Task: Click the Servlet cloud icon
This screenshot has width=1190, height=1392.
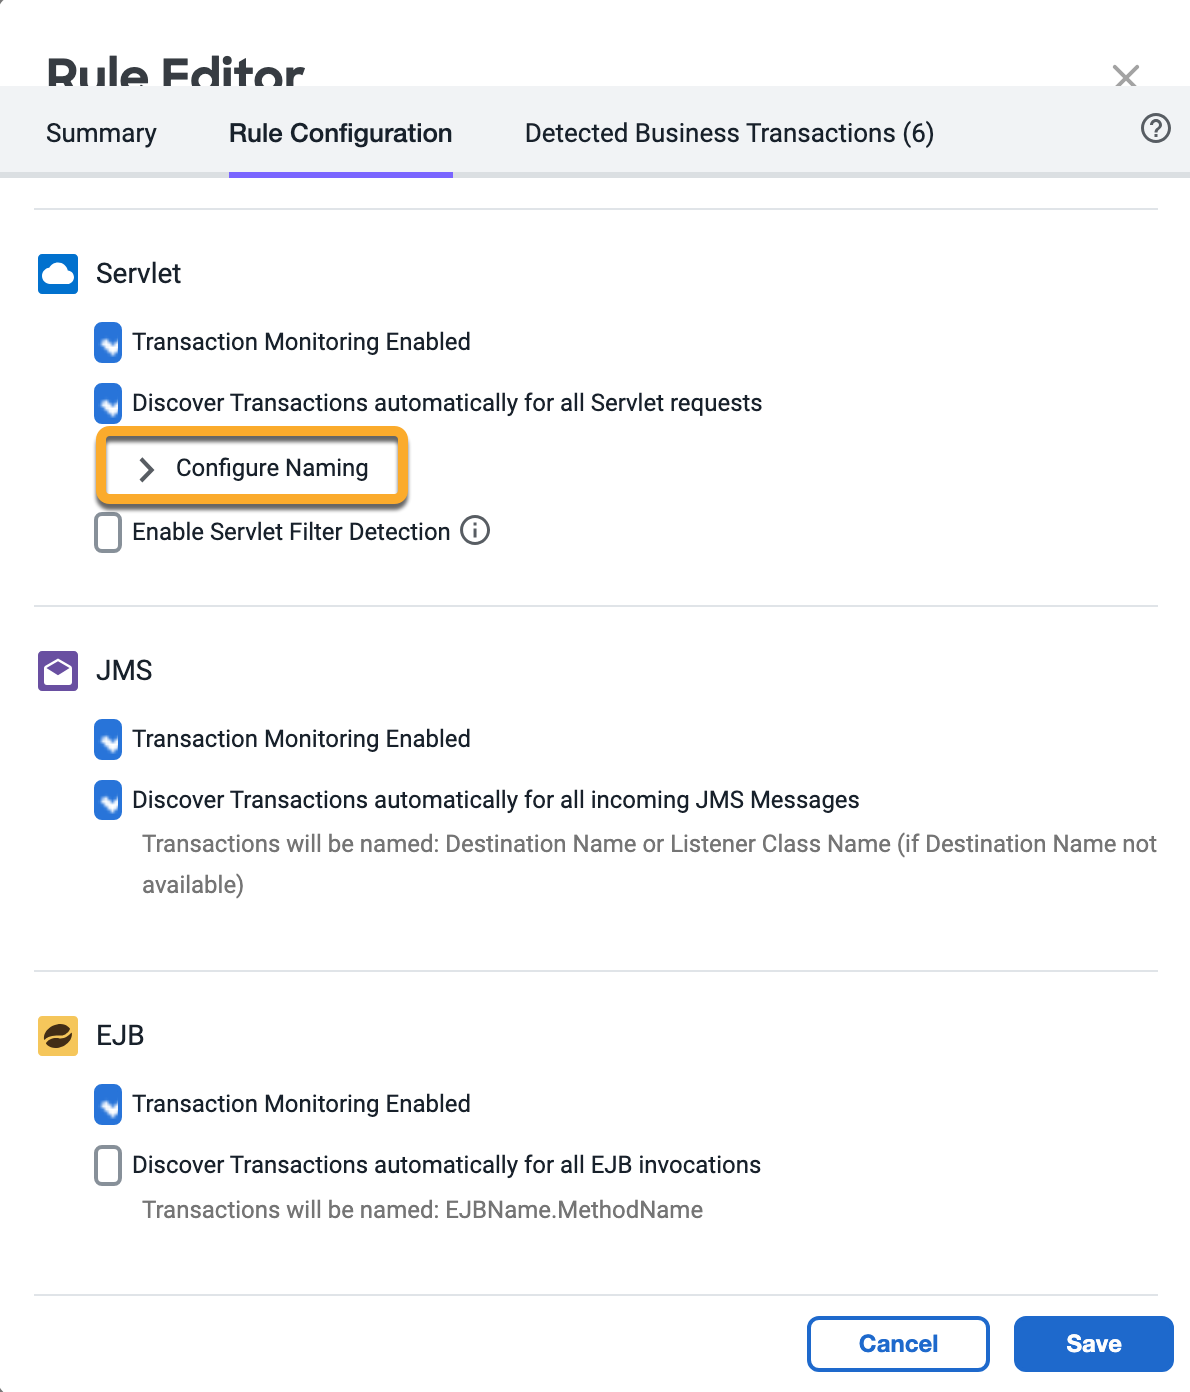Action: (58, 274)
